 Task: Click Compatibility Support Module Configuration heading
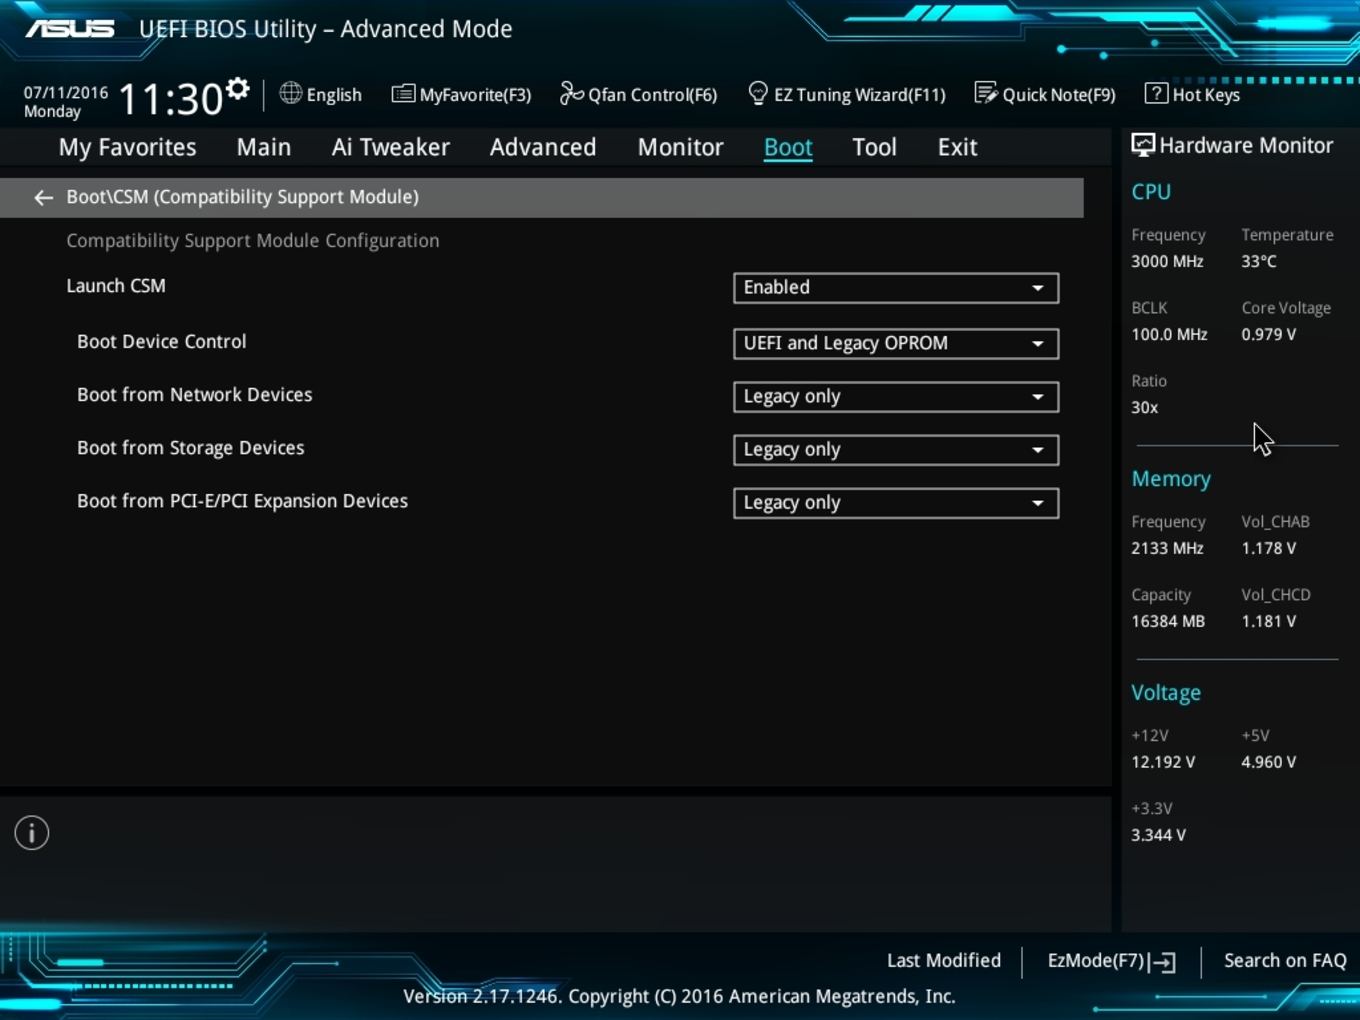[253, 241]
